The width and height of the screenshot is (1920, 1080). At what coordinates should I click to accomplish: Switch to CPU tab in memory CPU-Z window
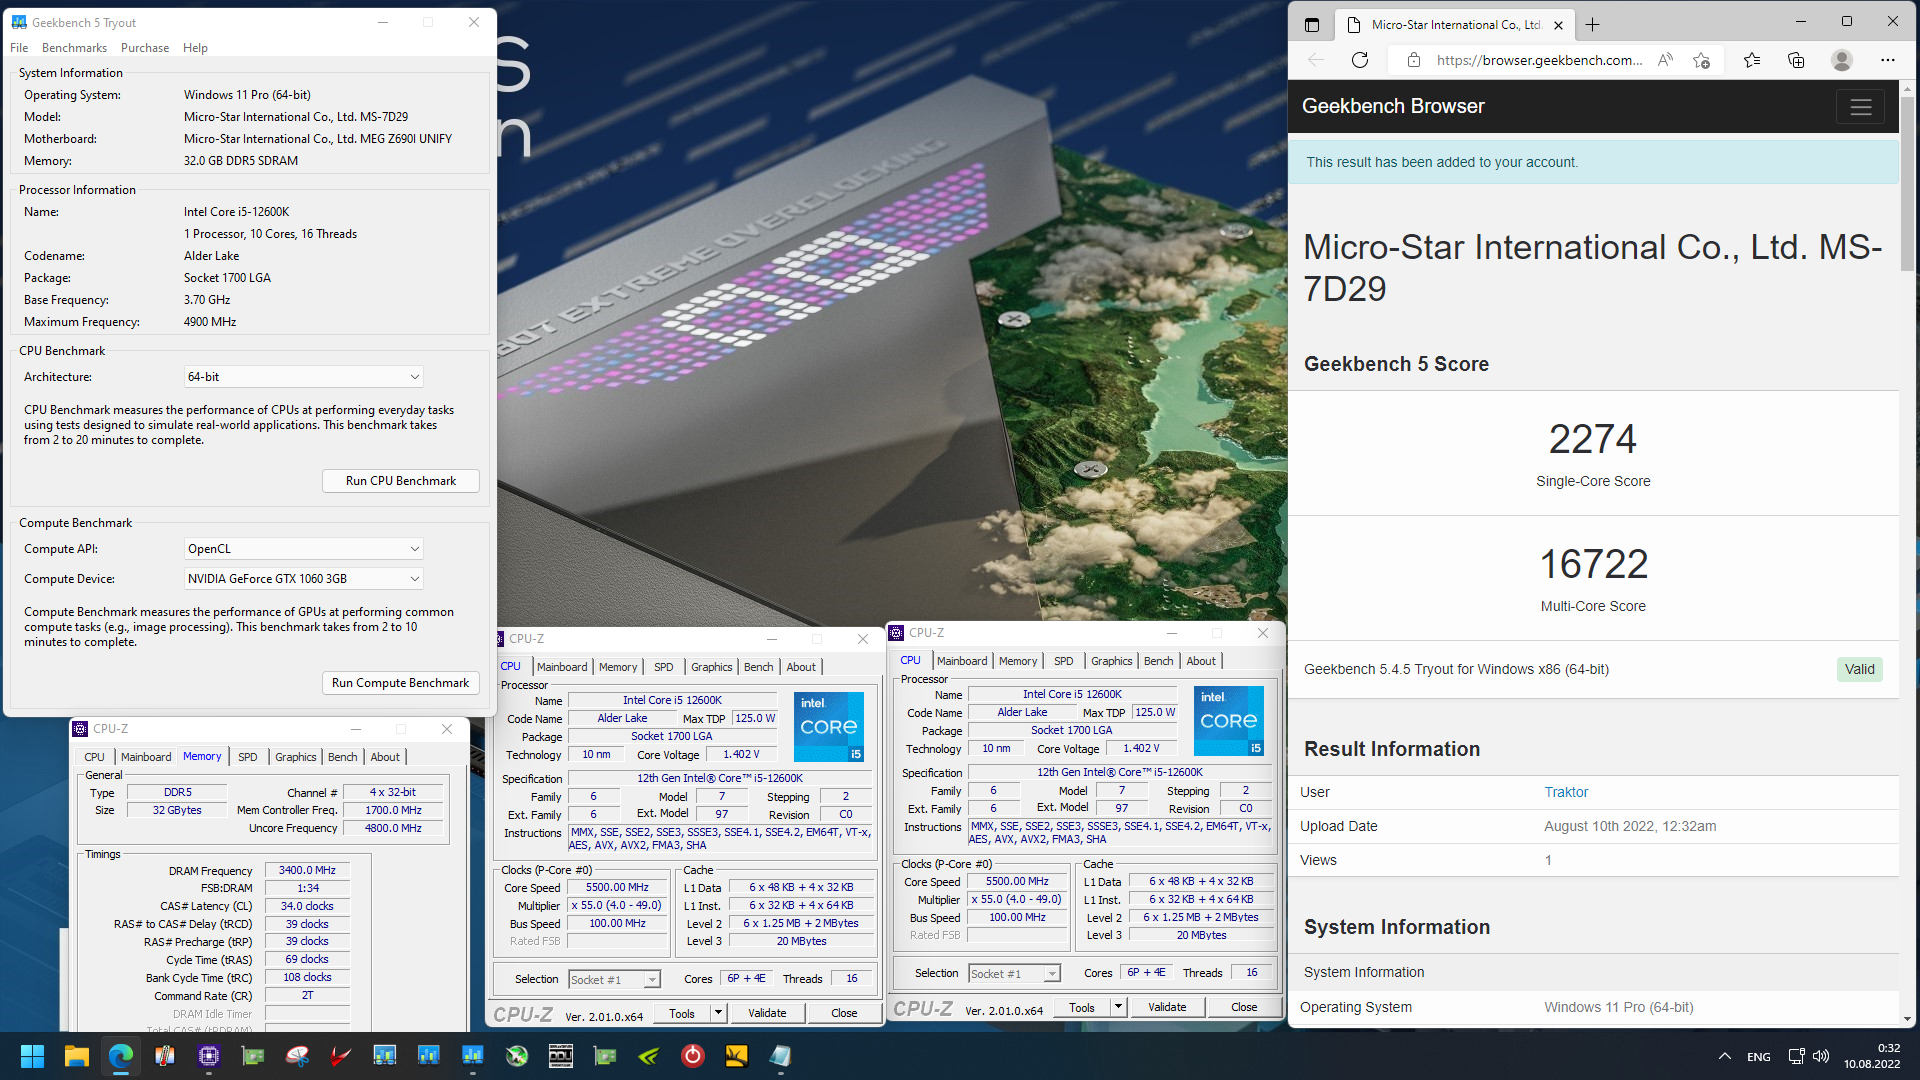pyautogui.click(x=94, y=757)
